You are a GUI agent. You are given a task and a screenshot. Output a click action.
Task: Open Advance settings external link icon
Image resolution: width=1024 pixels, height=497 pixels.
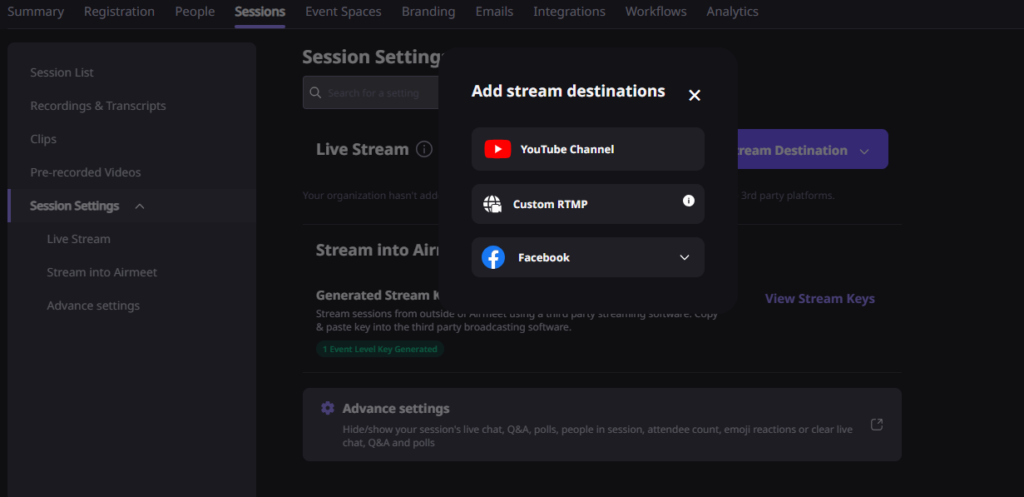pyautogui.click(x=876, y=424)
